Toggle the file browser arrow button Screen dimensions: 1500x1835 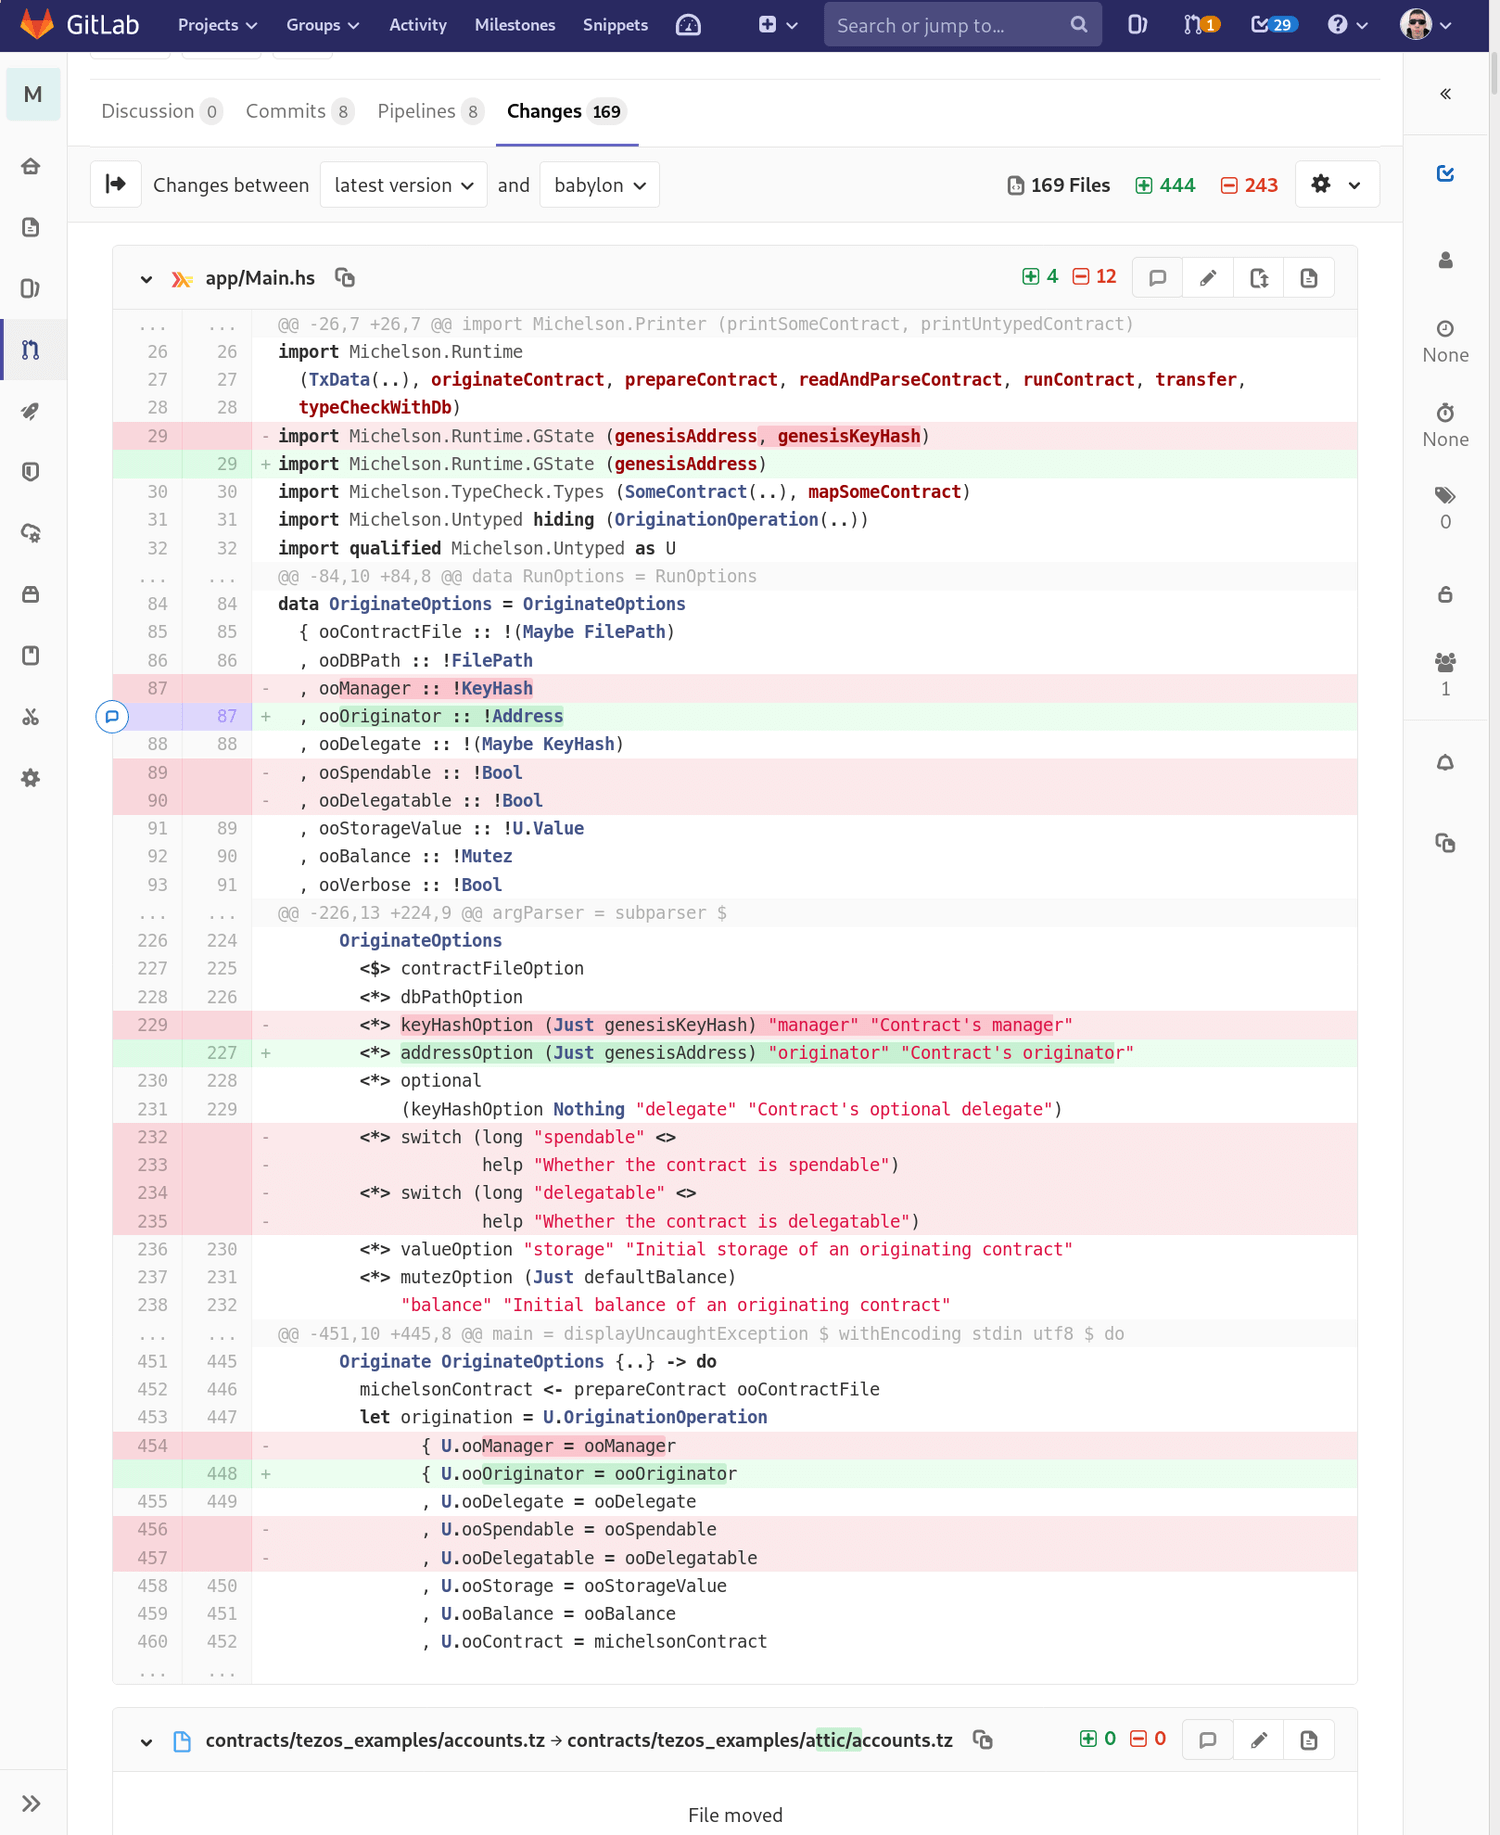coord(116,184)
